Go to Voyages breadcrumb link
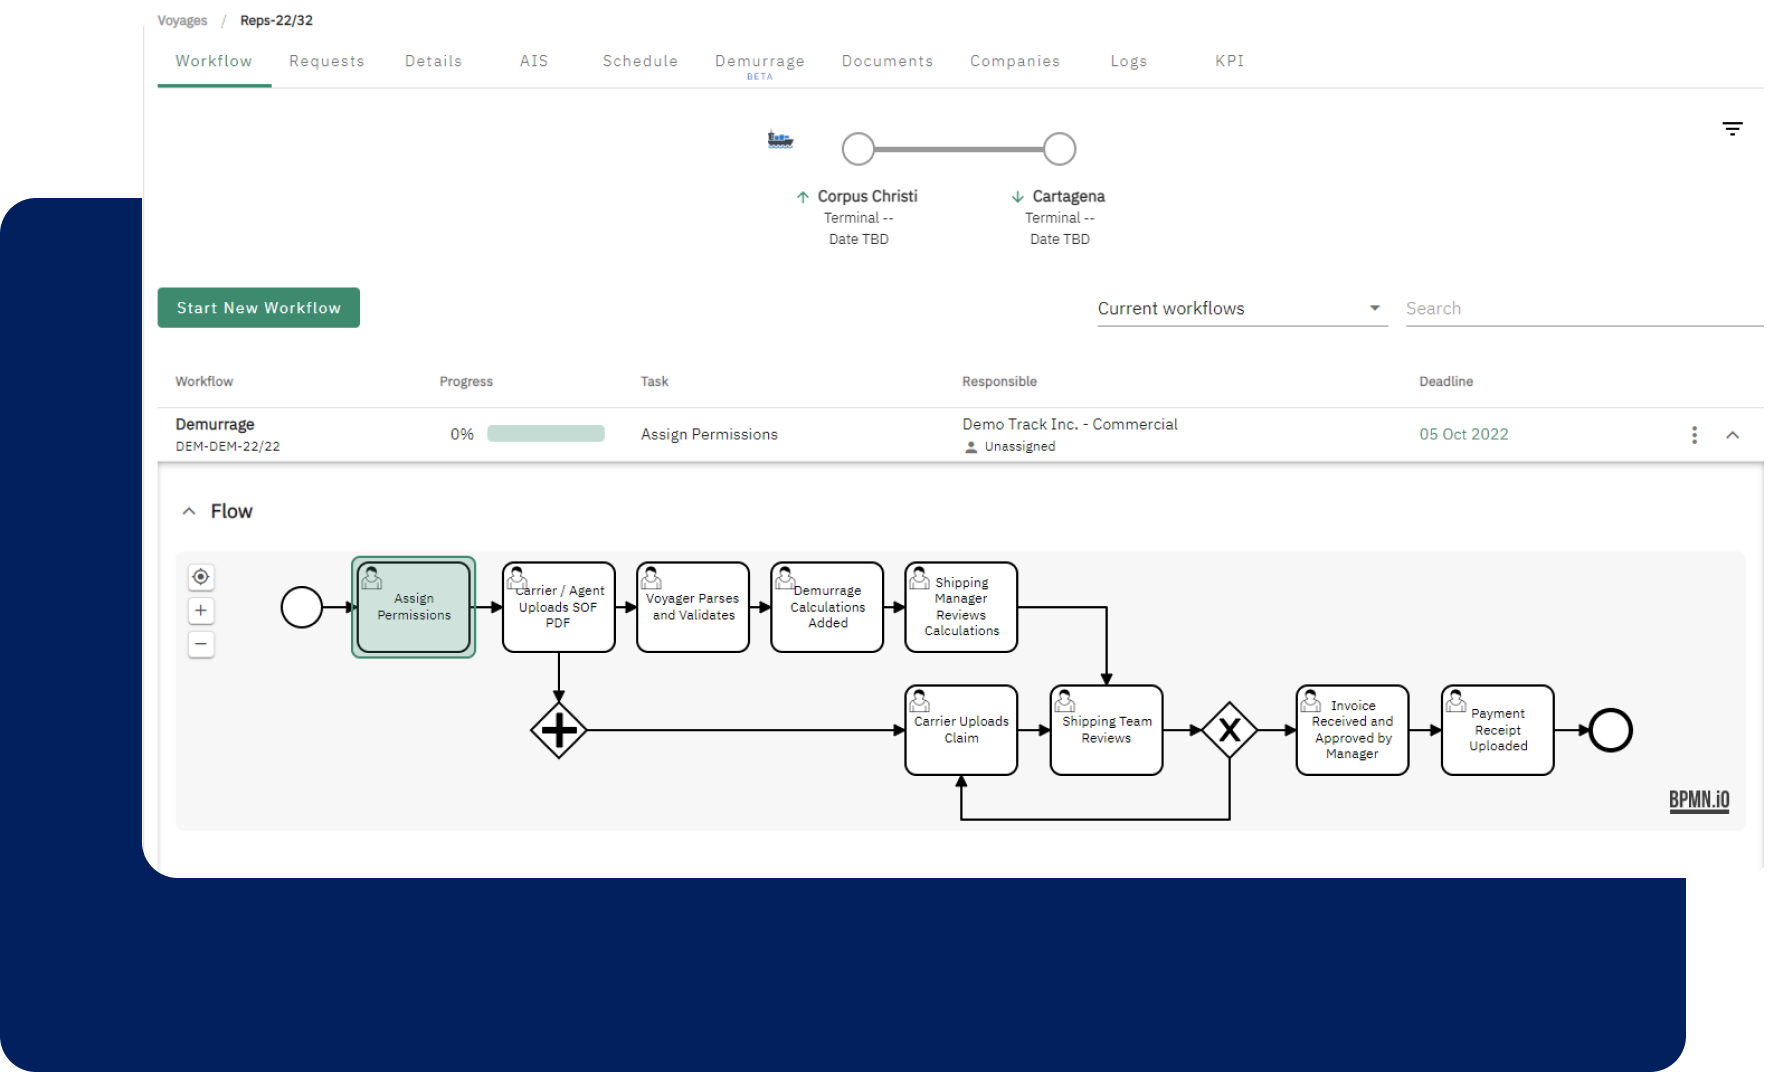1774x1072 pixels. 182,21
